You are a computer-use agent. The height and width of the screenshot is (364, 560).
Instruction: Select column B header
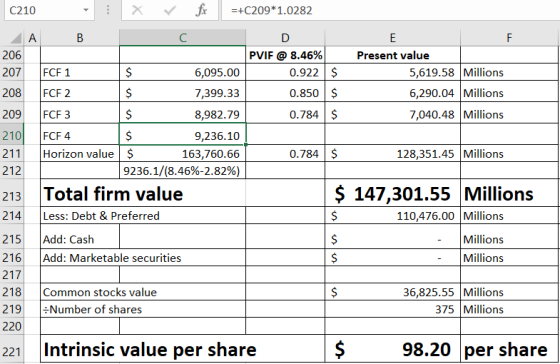(80, 38)
